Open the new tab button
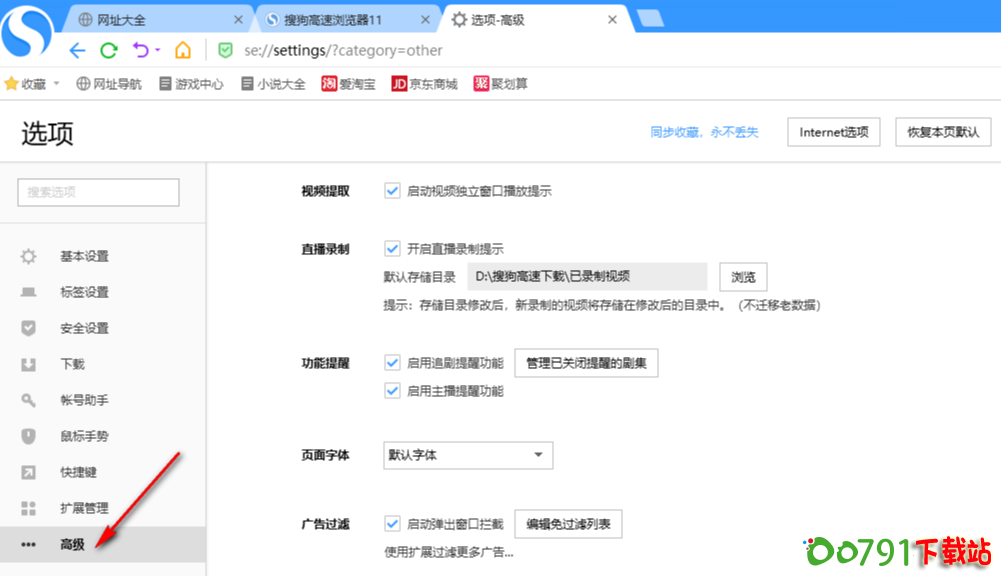 [650, 19]
